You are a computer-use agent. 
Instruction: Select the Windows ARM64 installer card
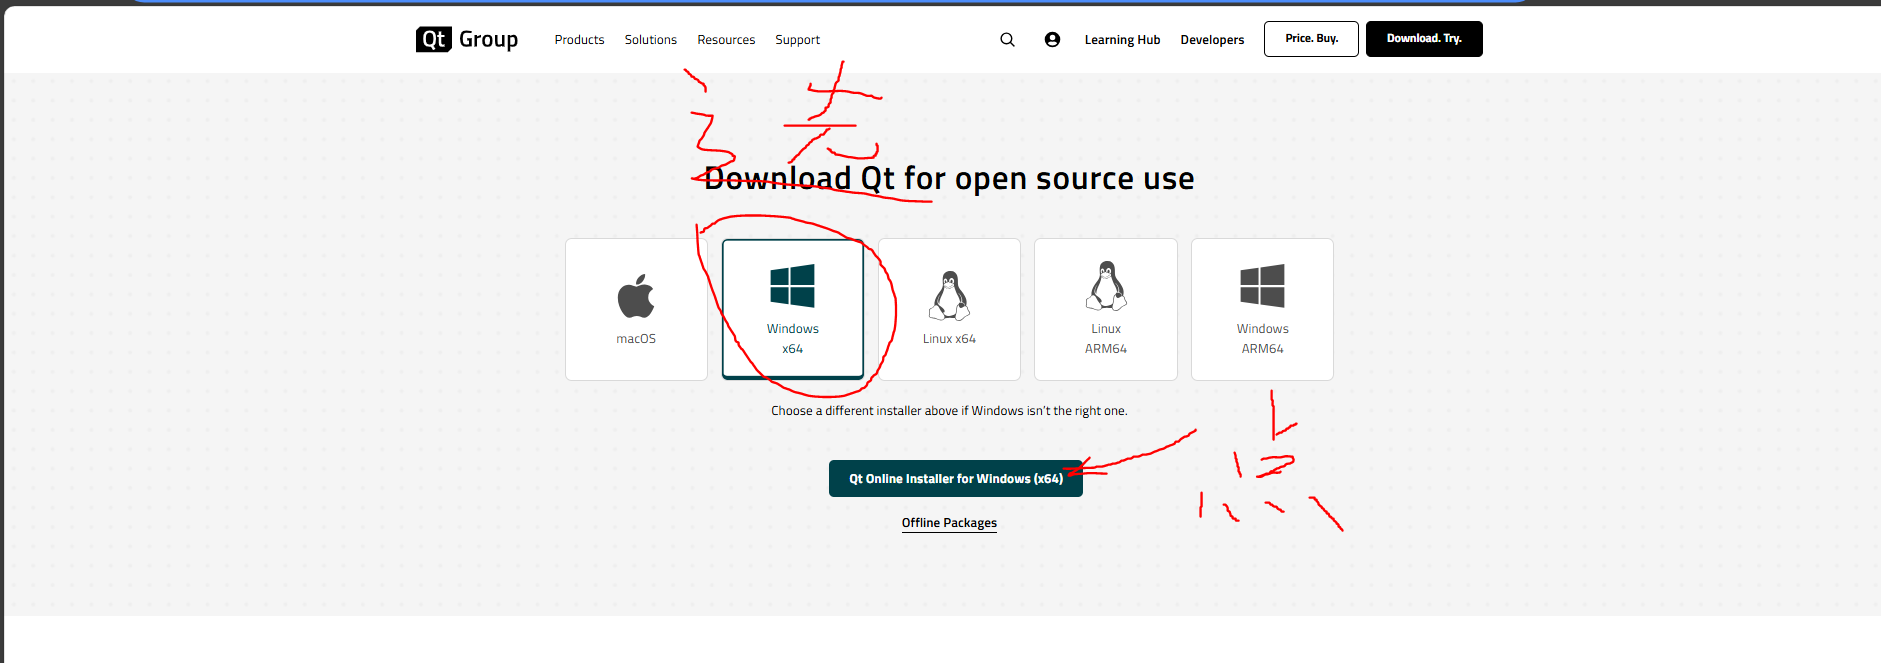tap(1262, 309)
